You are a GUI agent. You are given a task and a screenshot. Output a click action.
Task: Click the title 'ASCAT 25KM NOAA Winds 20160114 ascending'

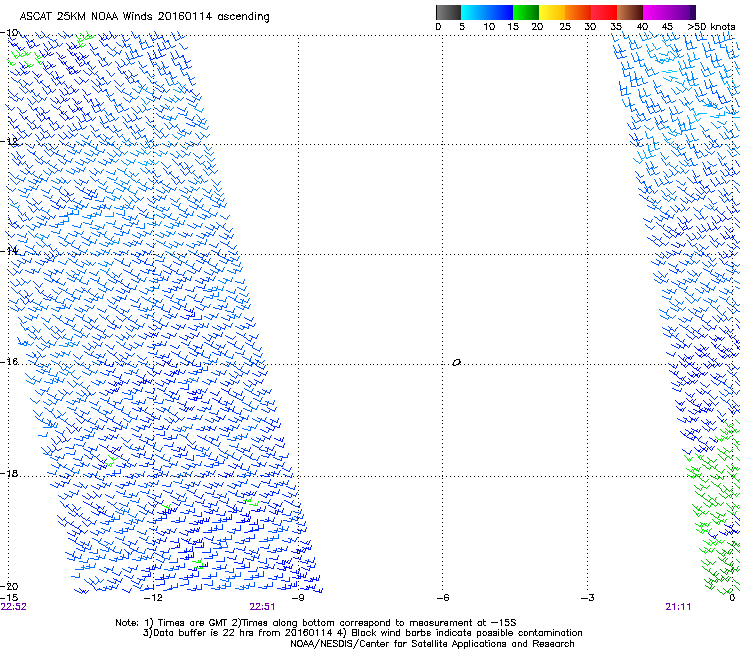click(144, 17)
